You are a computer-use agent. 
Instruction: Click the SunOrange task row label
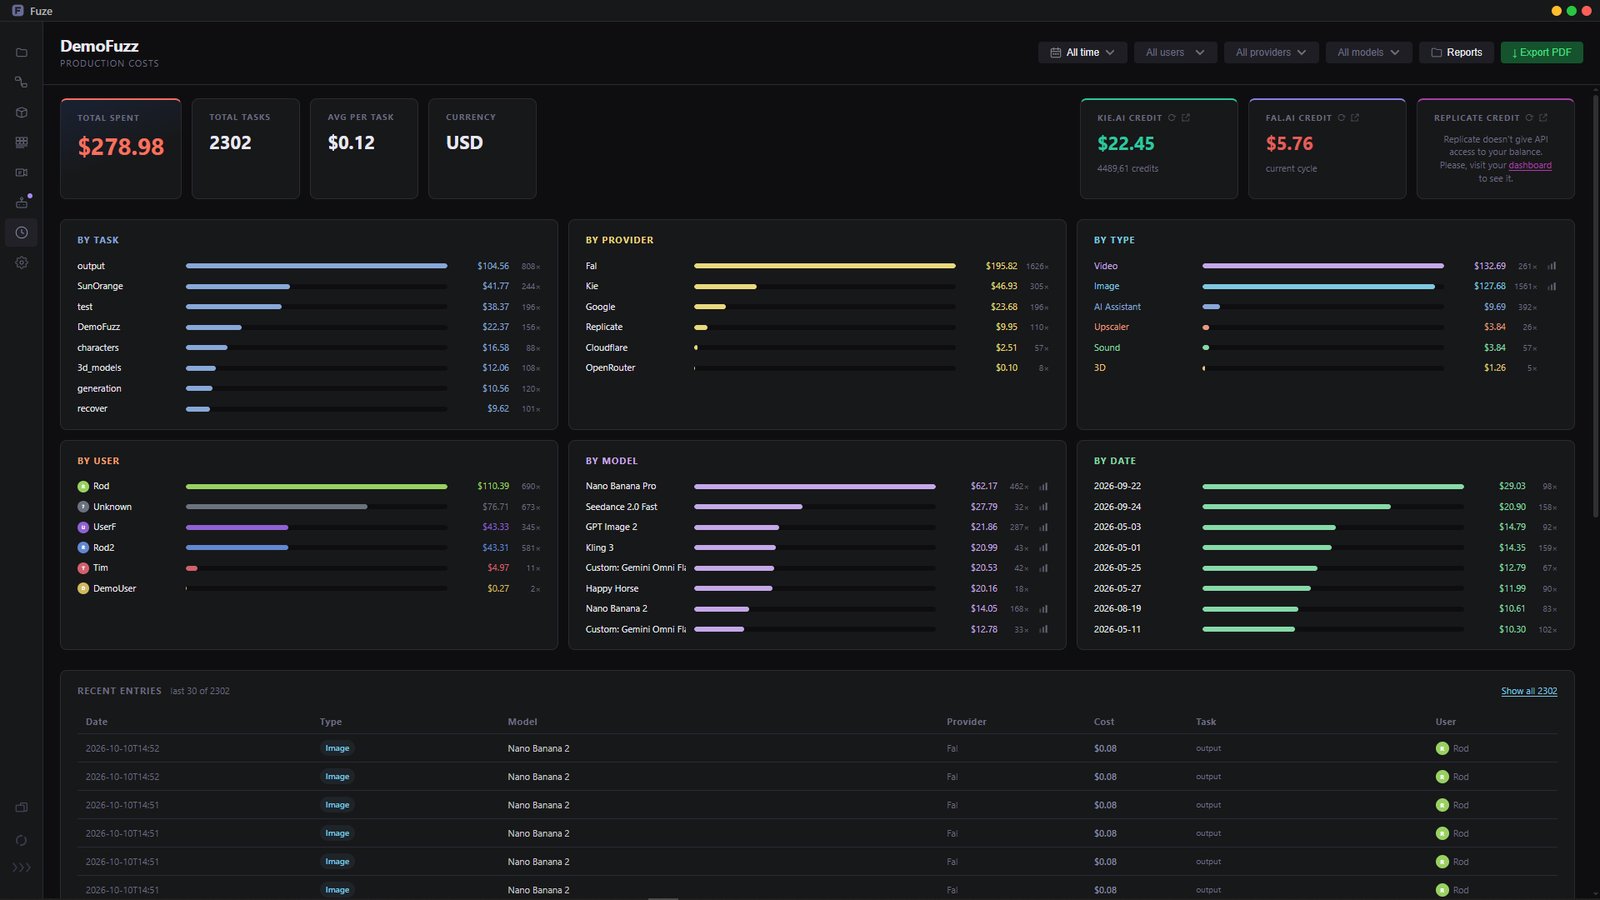[100, 286]
